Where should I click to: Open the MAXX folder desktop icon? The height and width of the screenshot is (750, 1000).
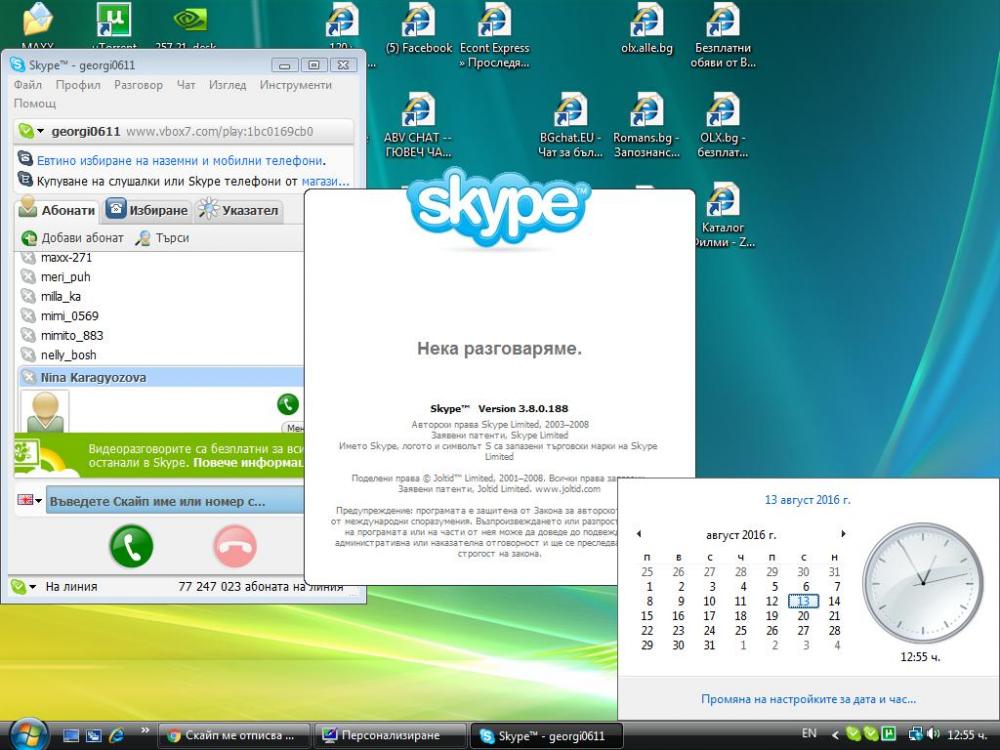pyautogui.click(x=38, y=26)
